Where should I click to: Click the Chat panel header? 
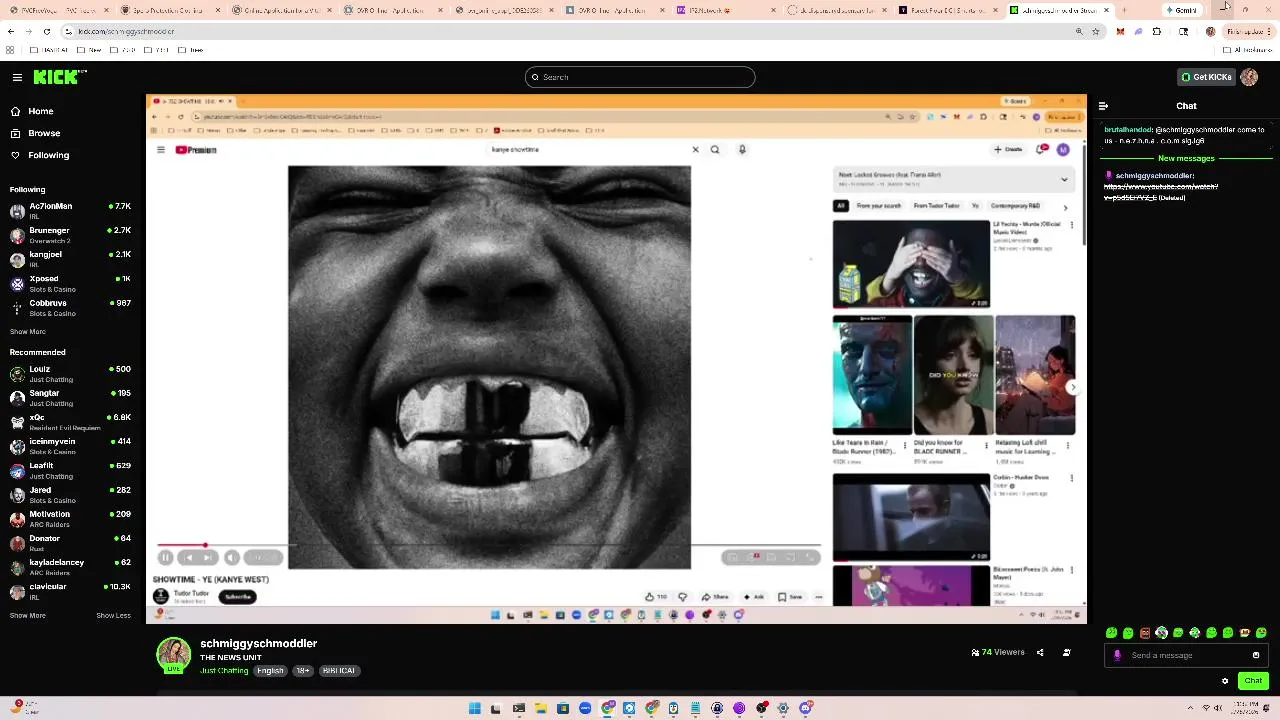[1186, 106]
